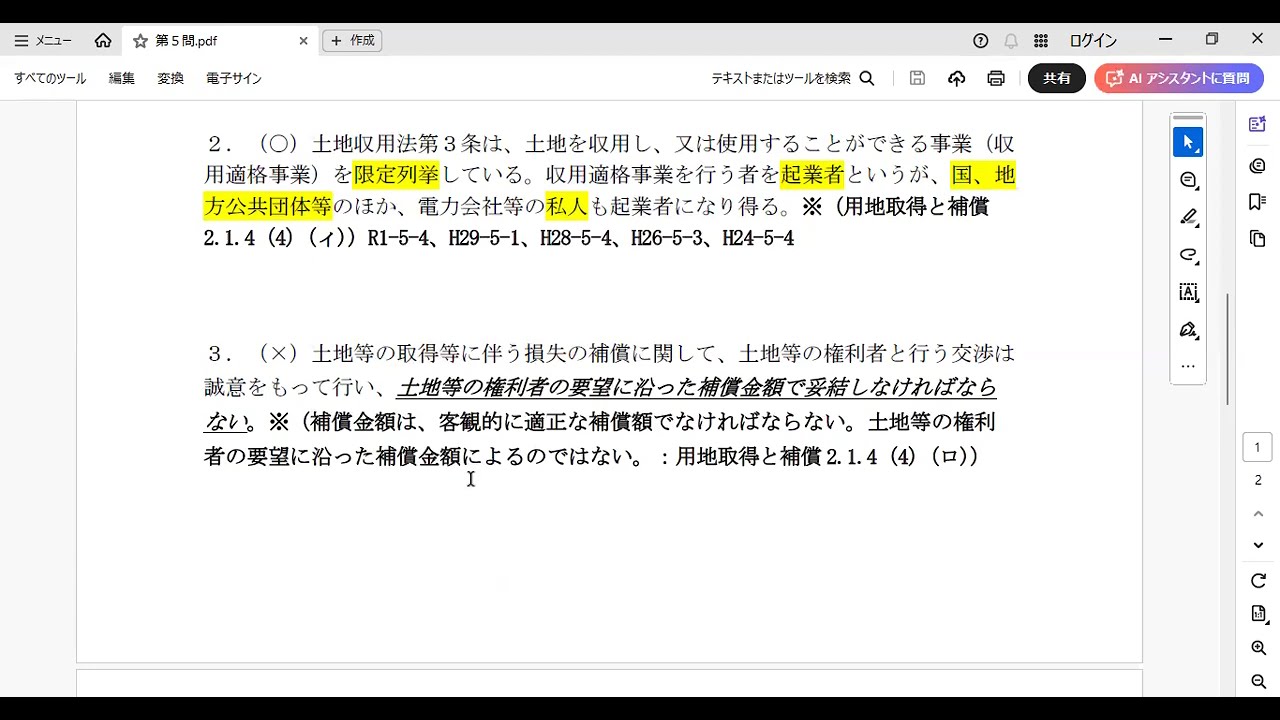Viewport: 1280px width, 720px height.
Task: Ask the AI アシスタントに質問 button
Action: coord(1179,78)
